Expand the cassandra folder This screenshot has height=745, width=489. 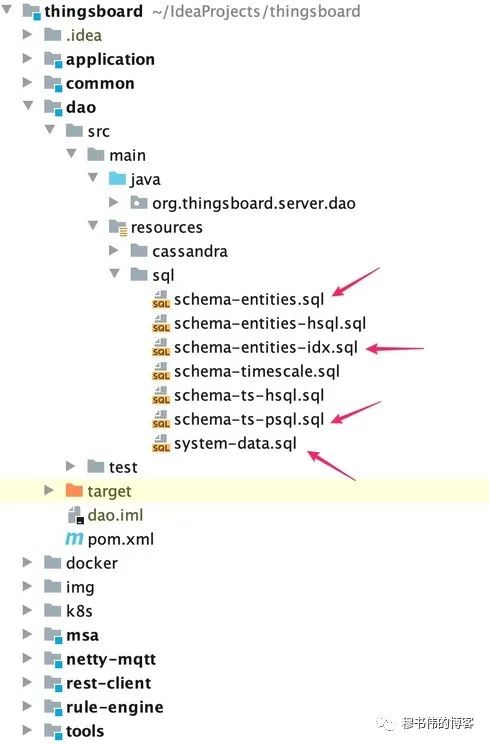pyautogui.click(x=114, y=250)
